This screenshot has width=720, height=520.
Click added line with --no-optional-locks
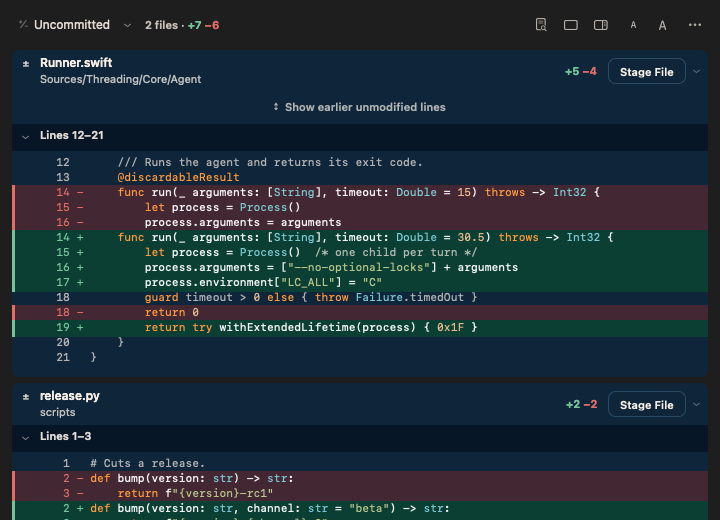tap(360, 267)
